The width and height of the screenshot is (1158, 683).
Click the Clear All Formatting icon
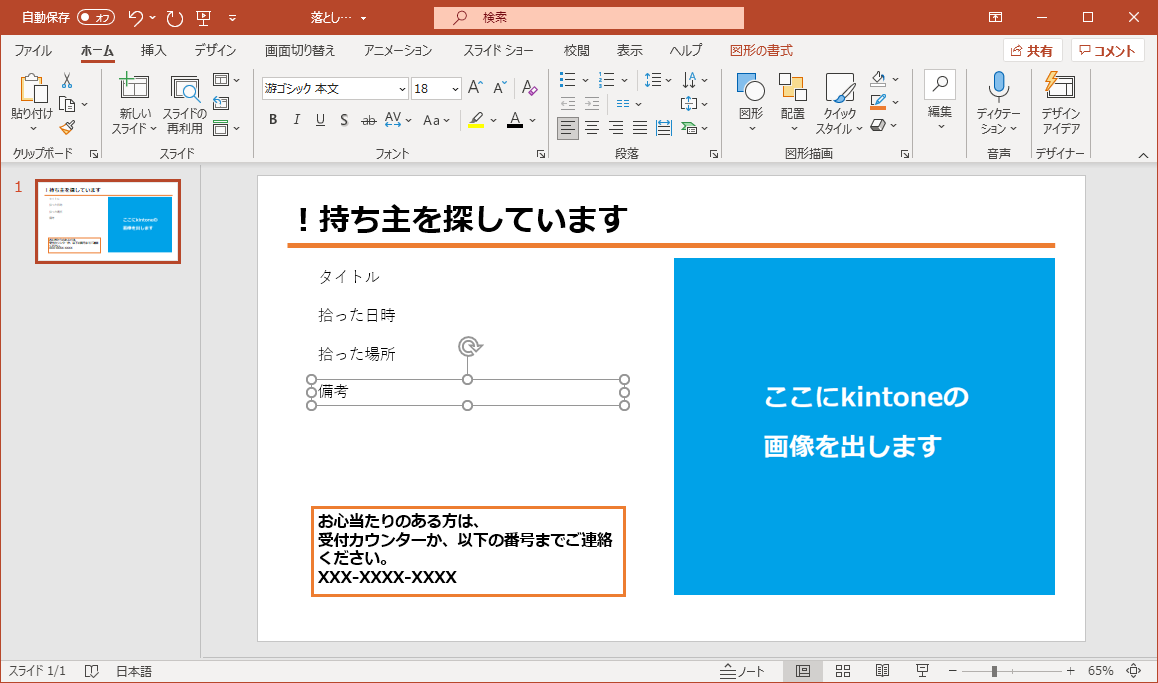(x=530, y=88)
